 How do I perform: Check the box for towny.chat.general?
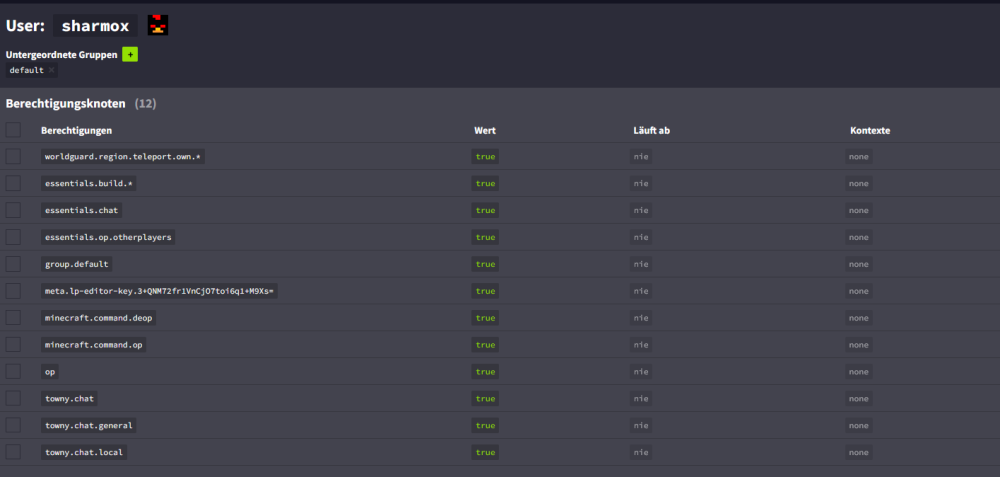point(13,425)
